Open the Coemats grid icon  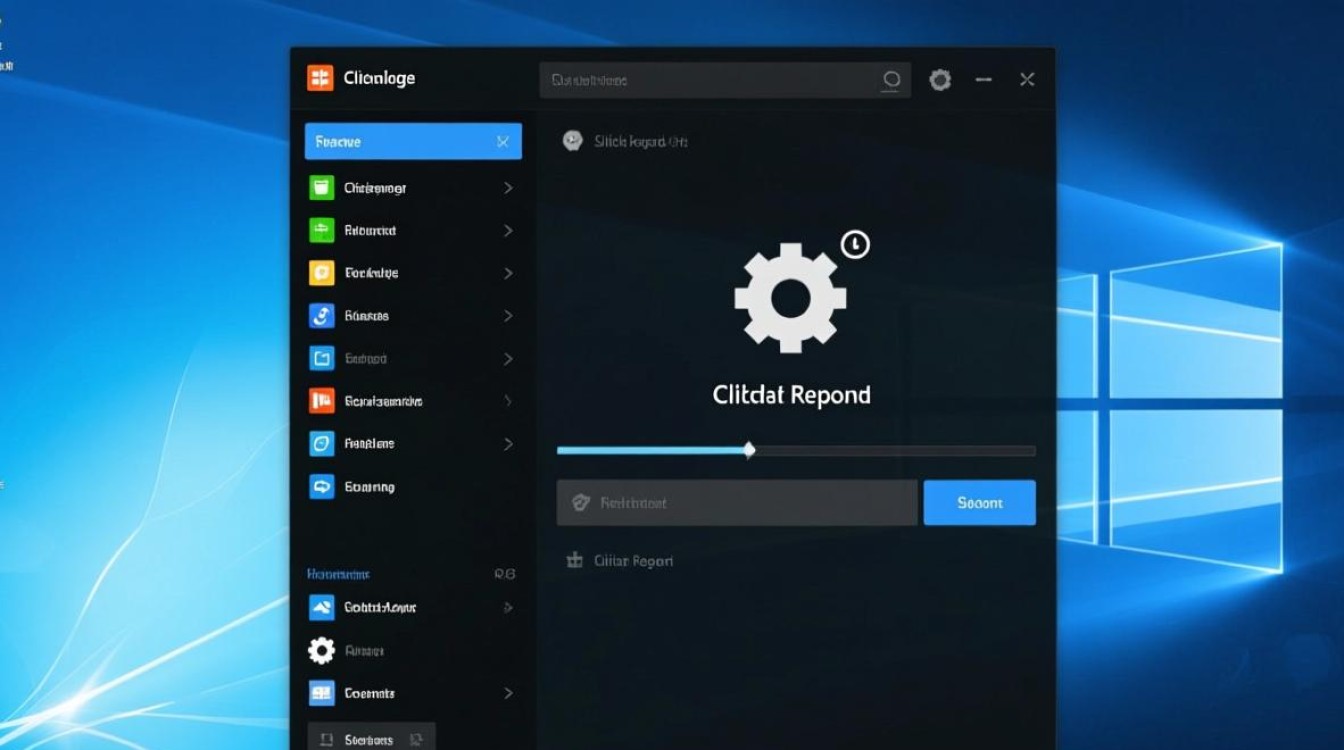322,693
